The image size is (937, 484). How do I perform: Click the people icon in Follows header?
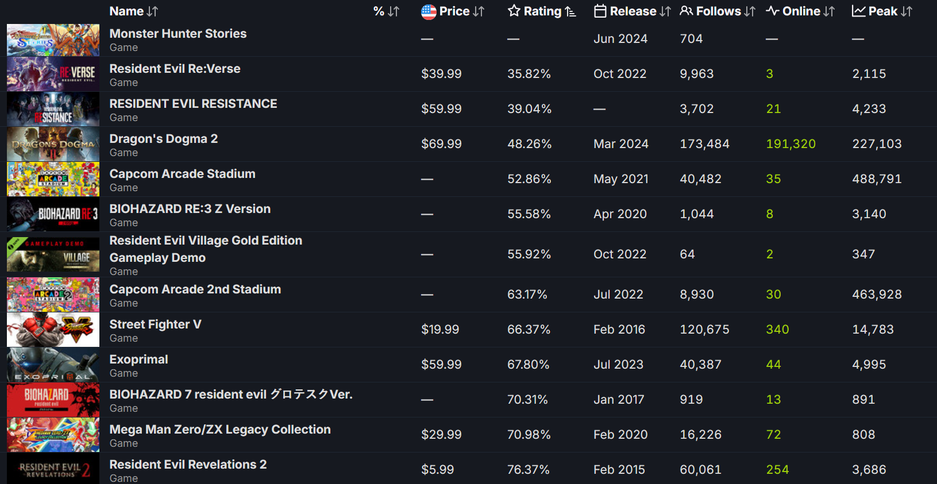(x=686, y=12)
